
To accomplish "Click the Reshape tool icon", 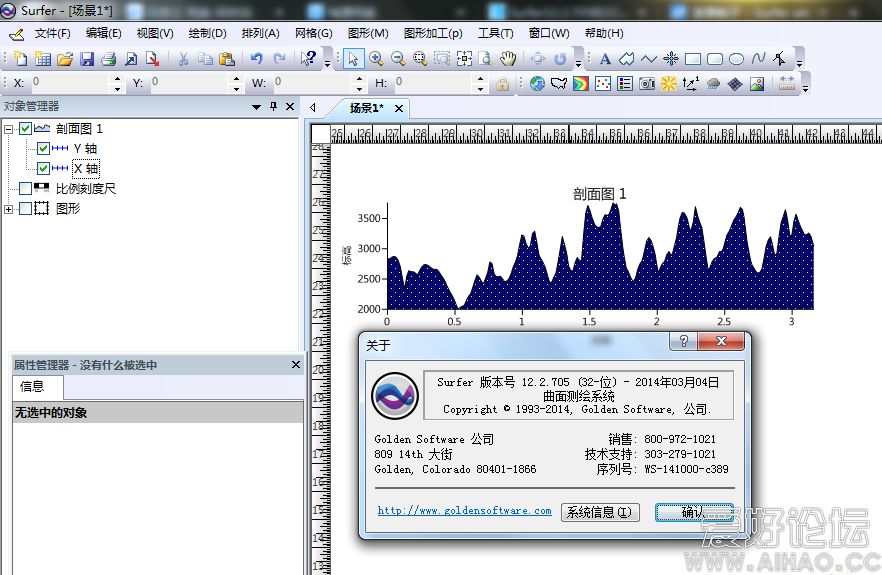I will 780,59.
